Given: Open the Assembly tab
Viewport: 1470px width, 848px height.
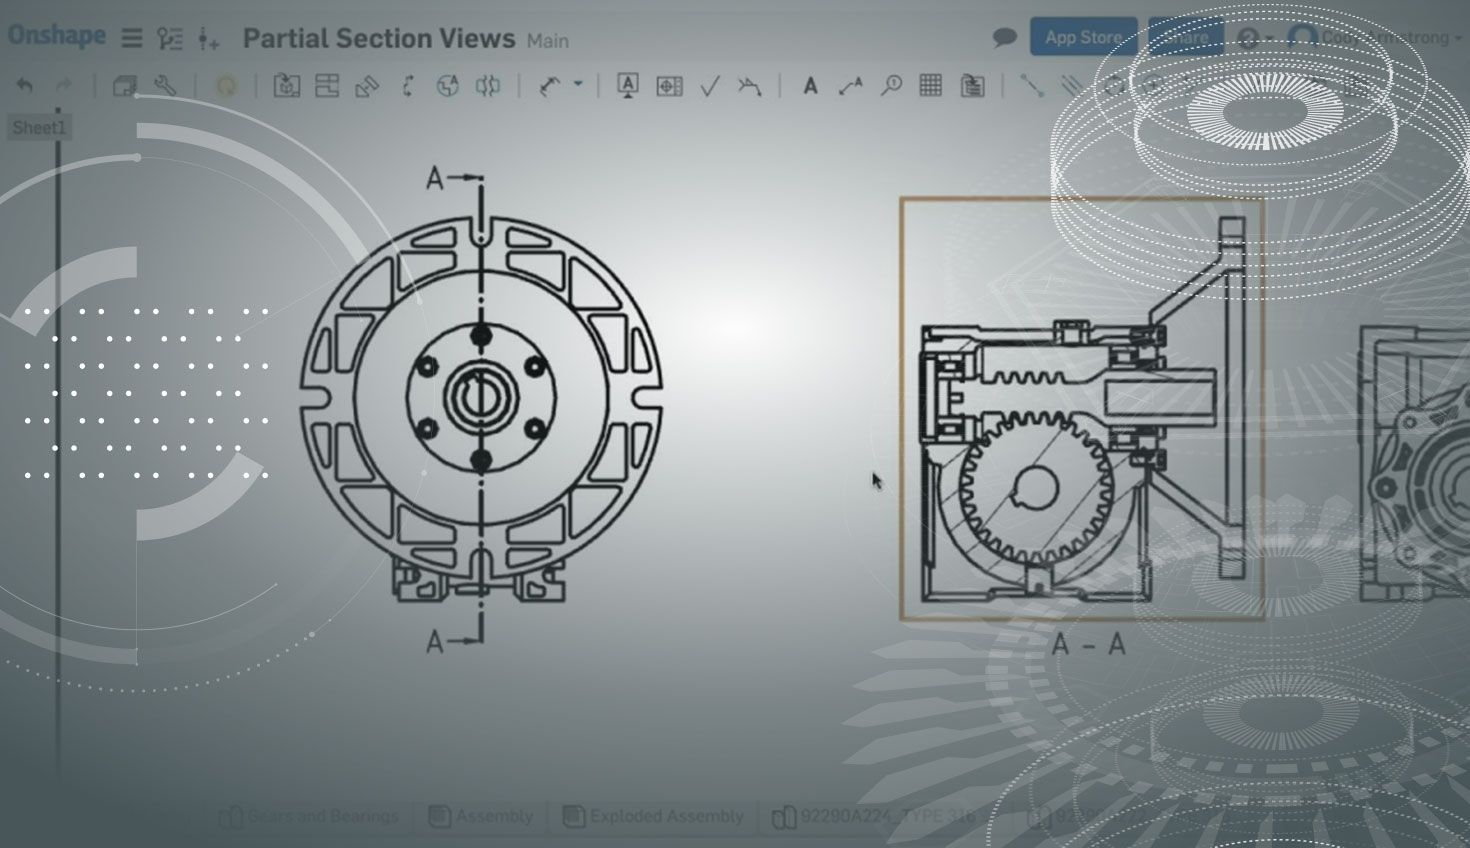Looking at the screenshot, I should point(482,817).
